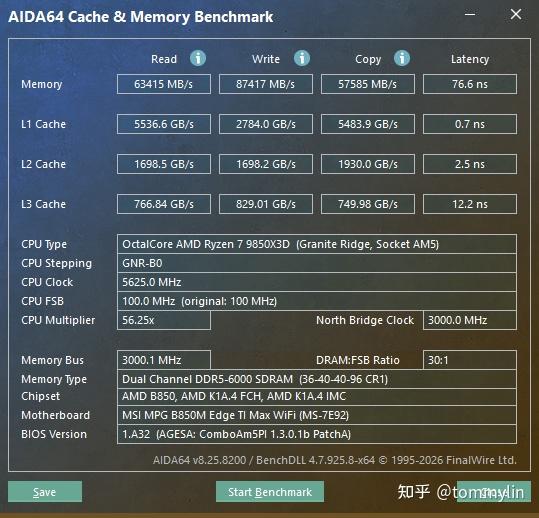
Task: Click the DRAM:FSB Ratio label
Action: 358,360
